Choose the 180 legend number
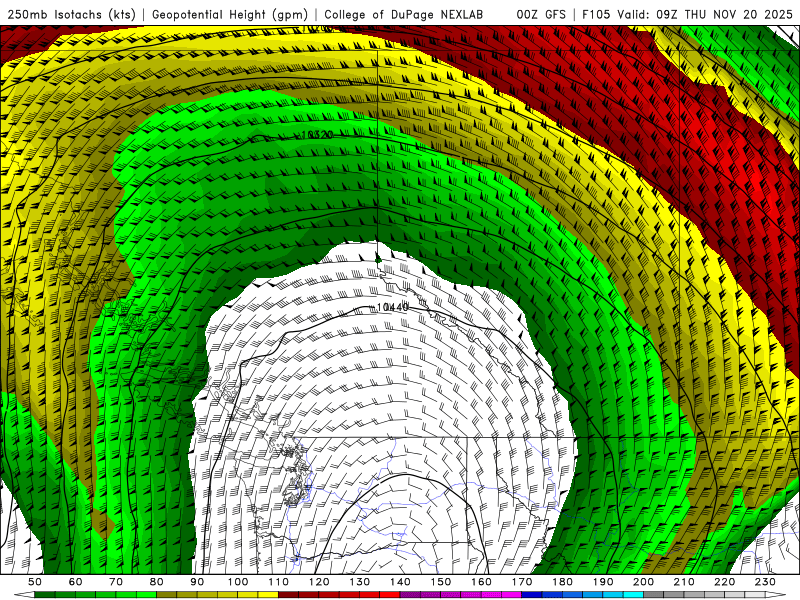 562,582
